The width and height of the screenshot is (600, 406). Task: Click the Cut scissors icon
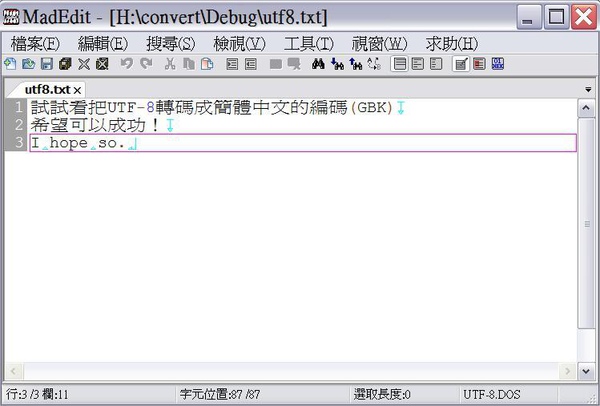(170, 64)
